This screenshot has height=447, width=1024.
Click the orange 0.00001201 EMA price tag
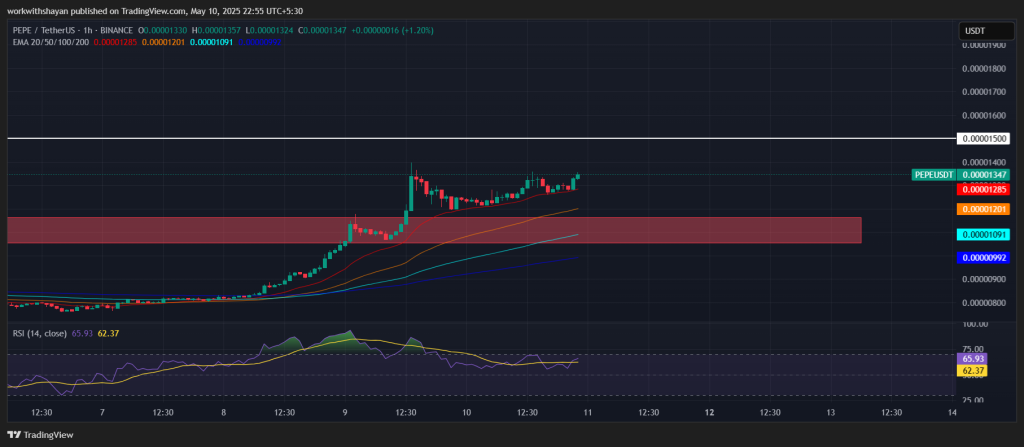pos(984,209)
